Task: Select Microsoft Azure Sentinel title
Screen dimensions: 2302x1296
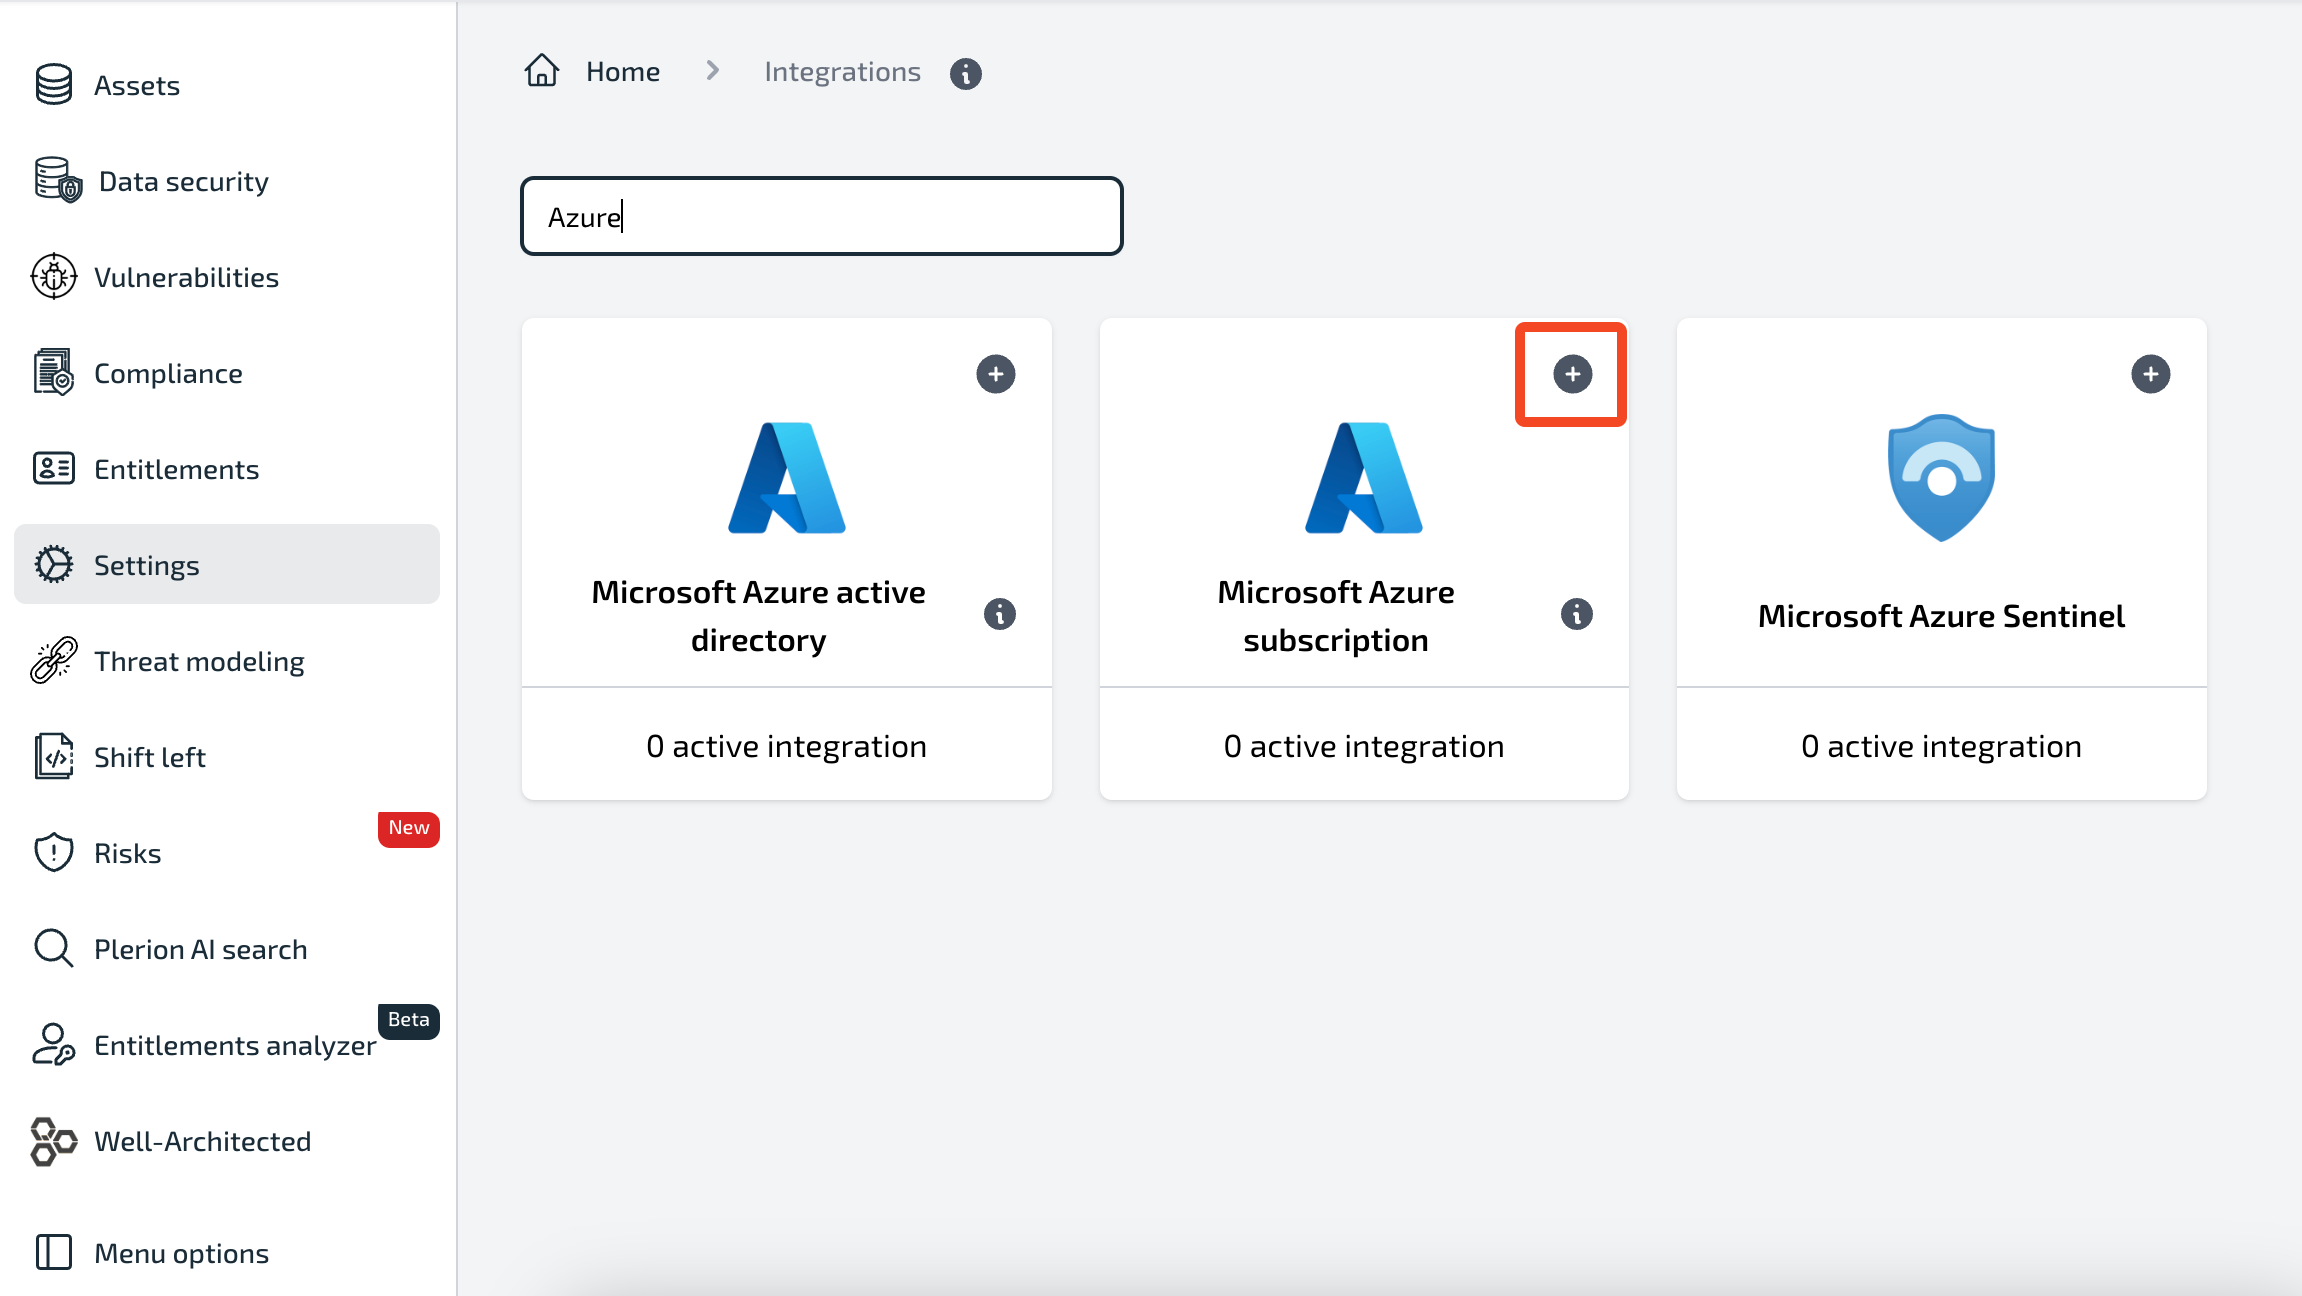Action: pyautogui.click(x=1942, y=616)
